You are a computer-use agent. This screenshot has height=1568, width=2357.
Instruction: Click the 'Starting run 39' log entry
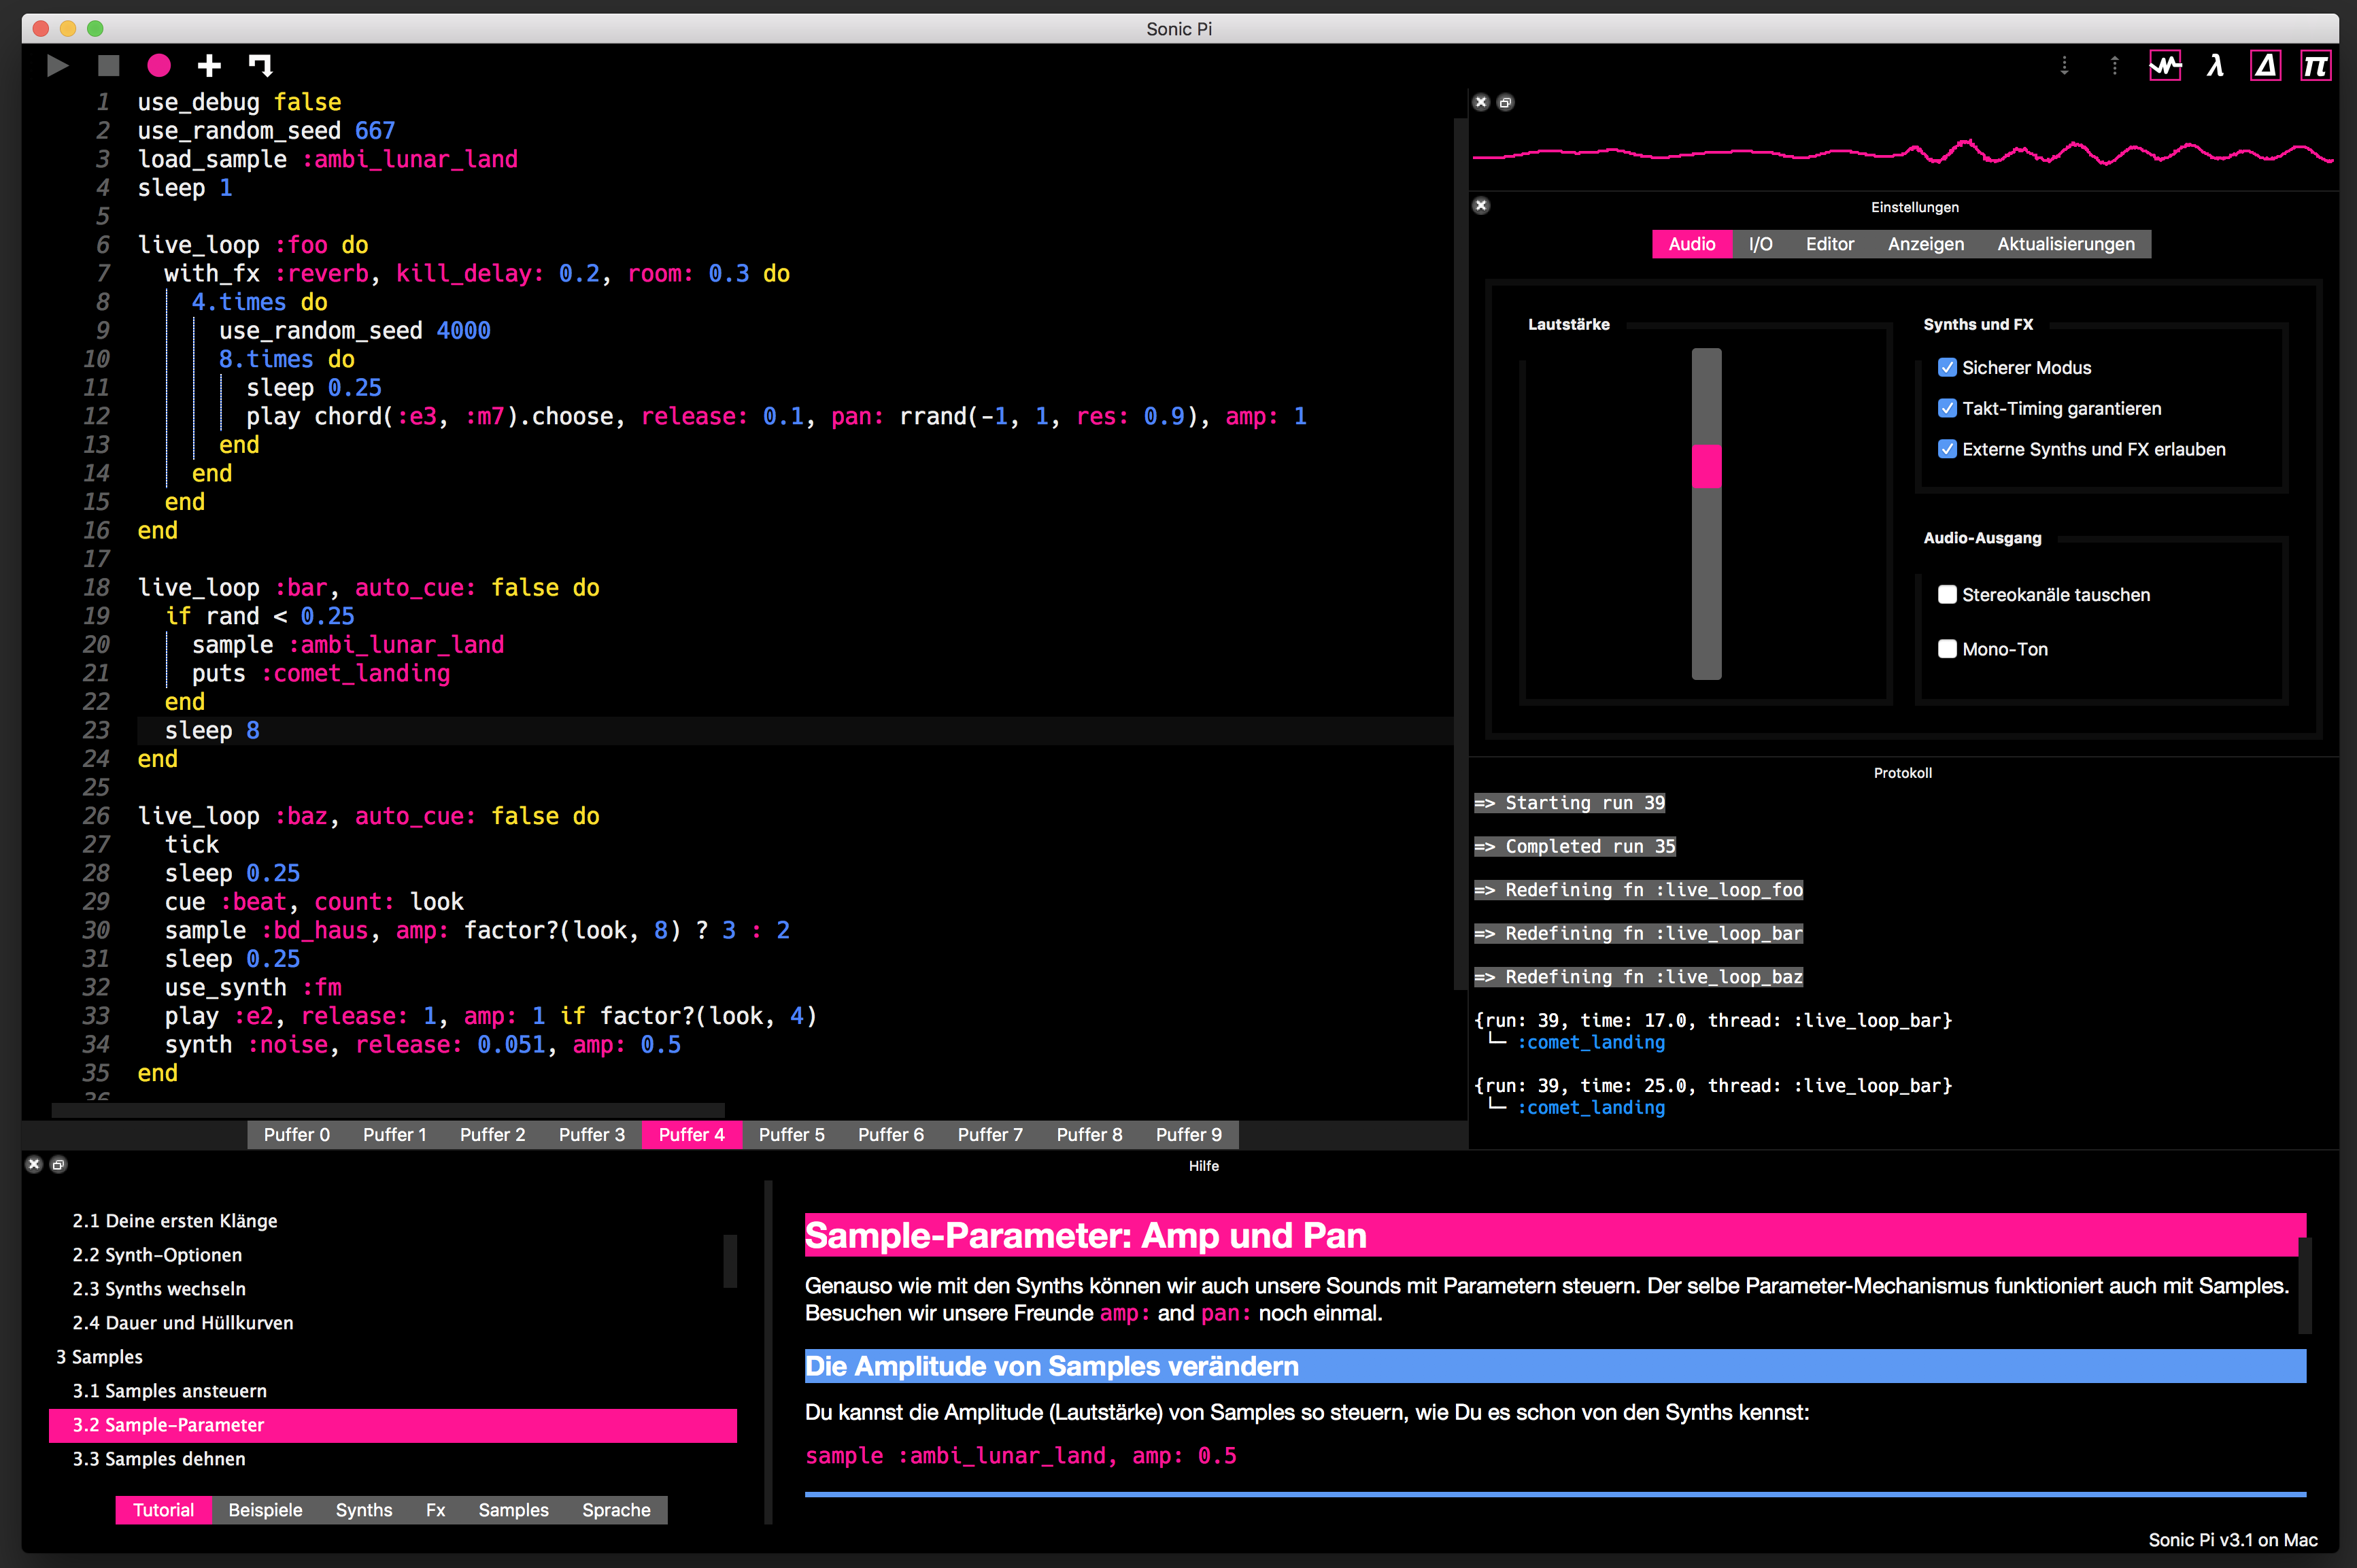point(1569,803)
